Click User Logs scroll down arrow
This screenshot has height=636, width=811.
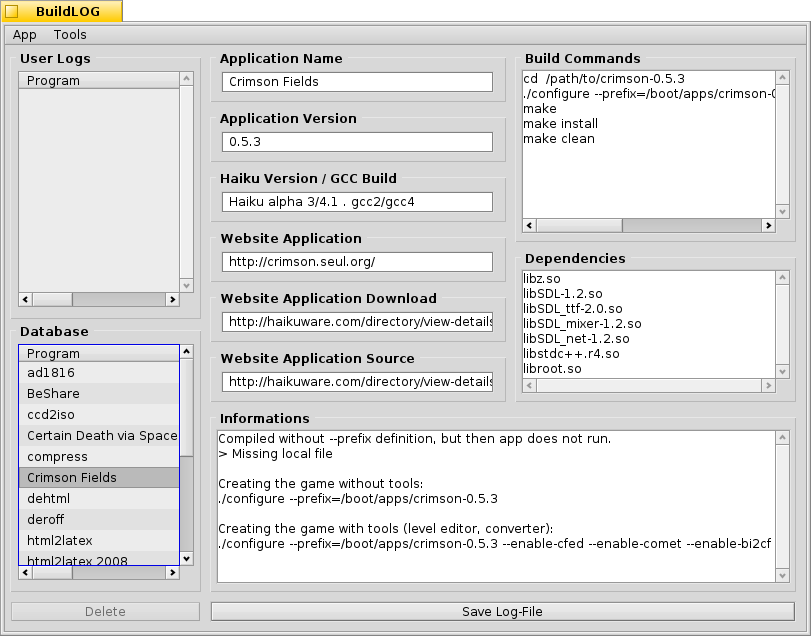tap(187, 285)
